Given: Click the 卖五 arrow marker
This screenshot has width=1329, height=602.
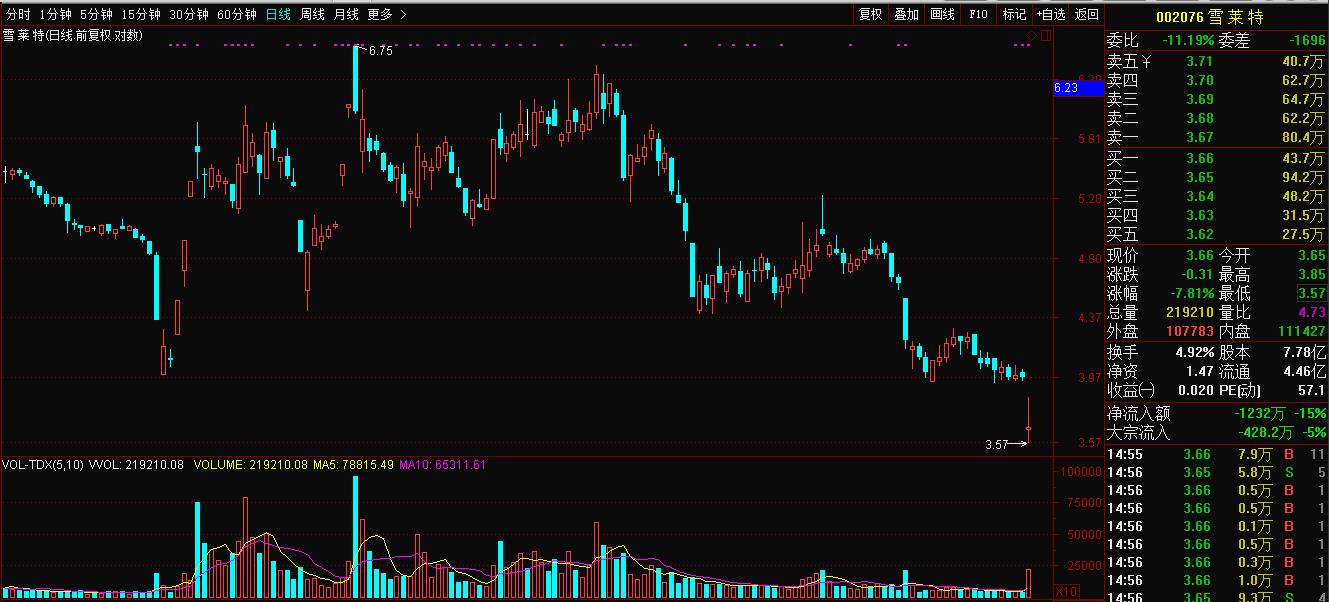Looking at the screenshot, I should pyautogui.click(x=1147, y=62).
